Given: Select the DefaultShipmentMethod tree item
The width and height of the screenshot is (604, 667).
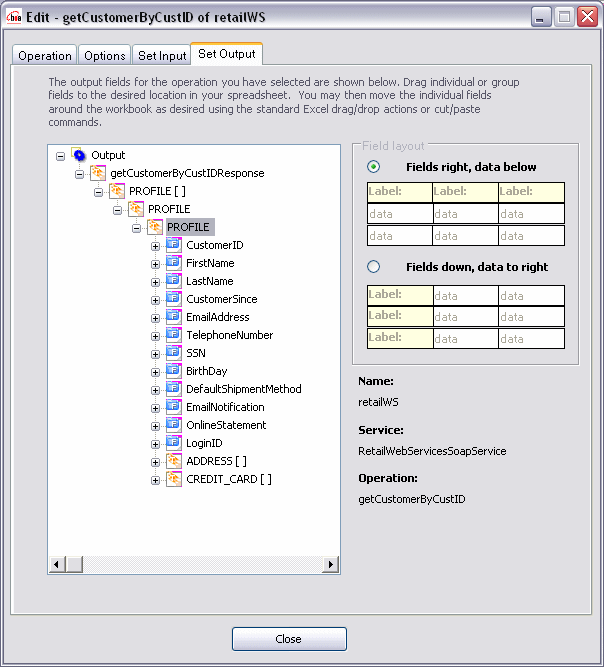Looking at the screenshot, I should (x=244, y=389).
